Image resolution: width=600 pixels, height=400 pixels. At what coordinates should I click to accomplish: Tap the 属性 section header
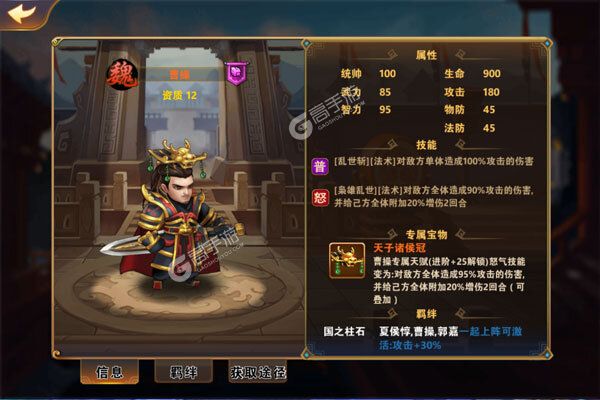[426, 55]
